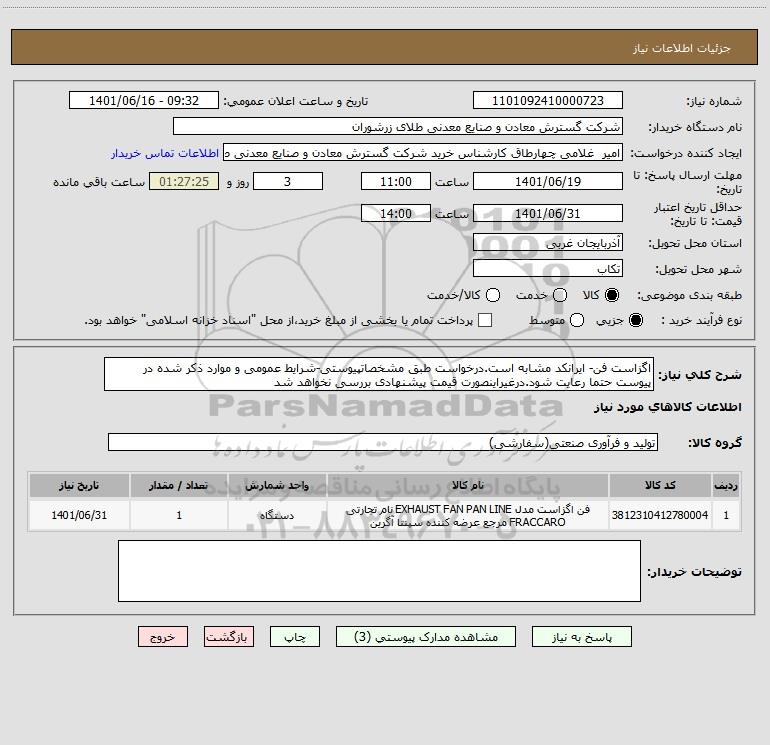770x745 pixels.
Task: Click the گروه کالا field تولید و فرآوری صنعتی
Action: click(x=383, y=443)
